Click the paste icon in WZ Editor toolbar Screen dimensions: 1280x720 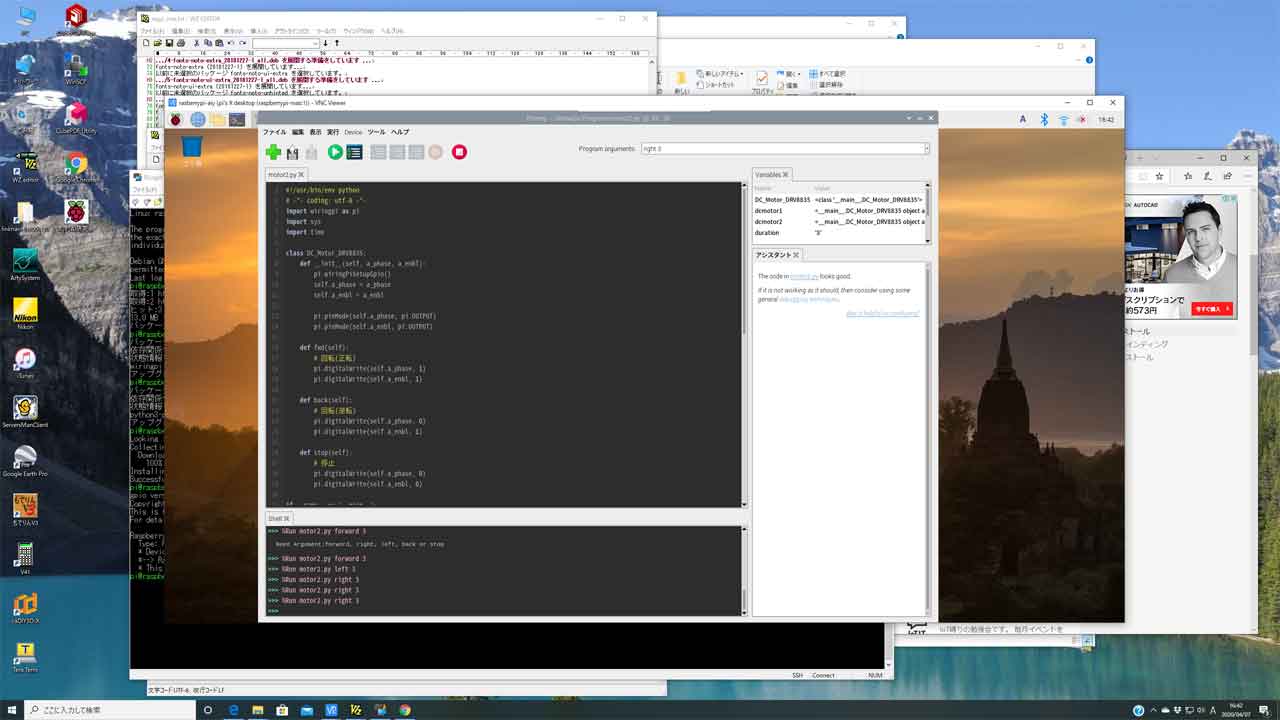click(218, 42)
